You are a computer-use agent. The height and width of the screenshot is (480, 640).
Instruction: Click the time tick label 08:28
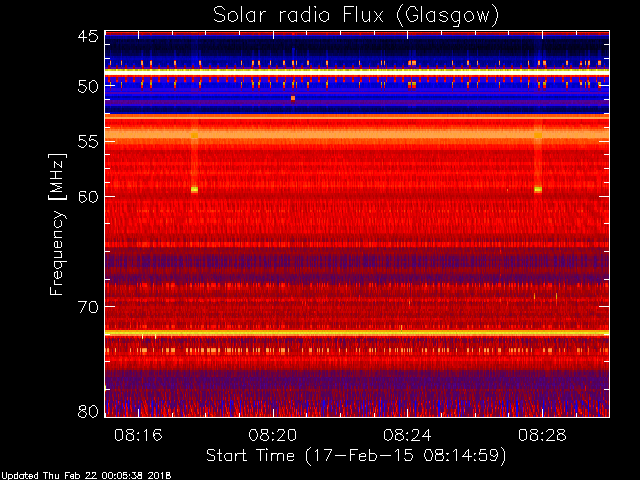click(542, 435)
